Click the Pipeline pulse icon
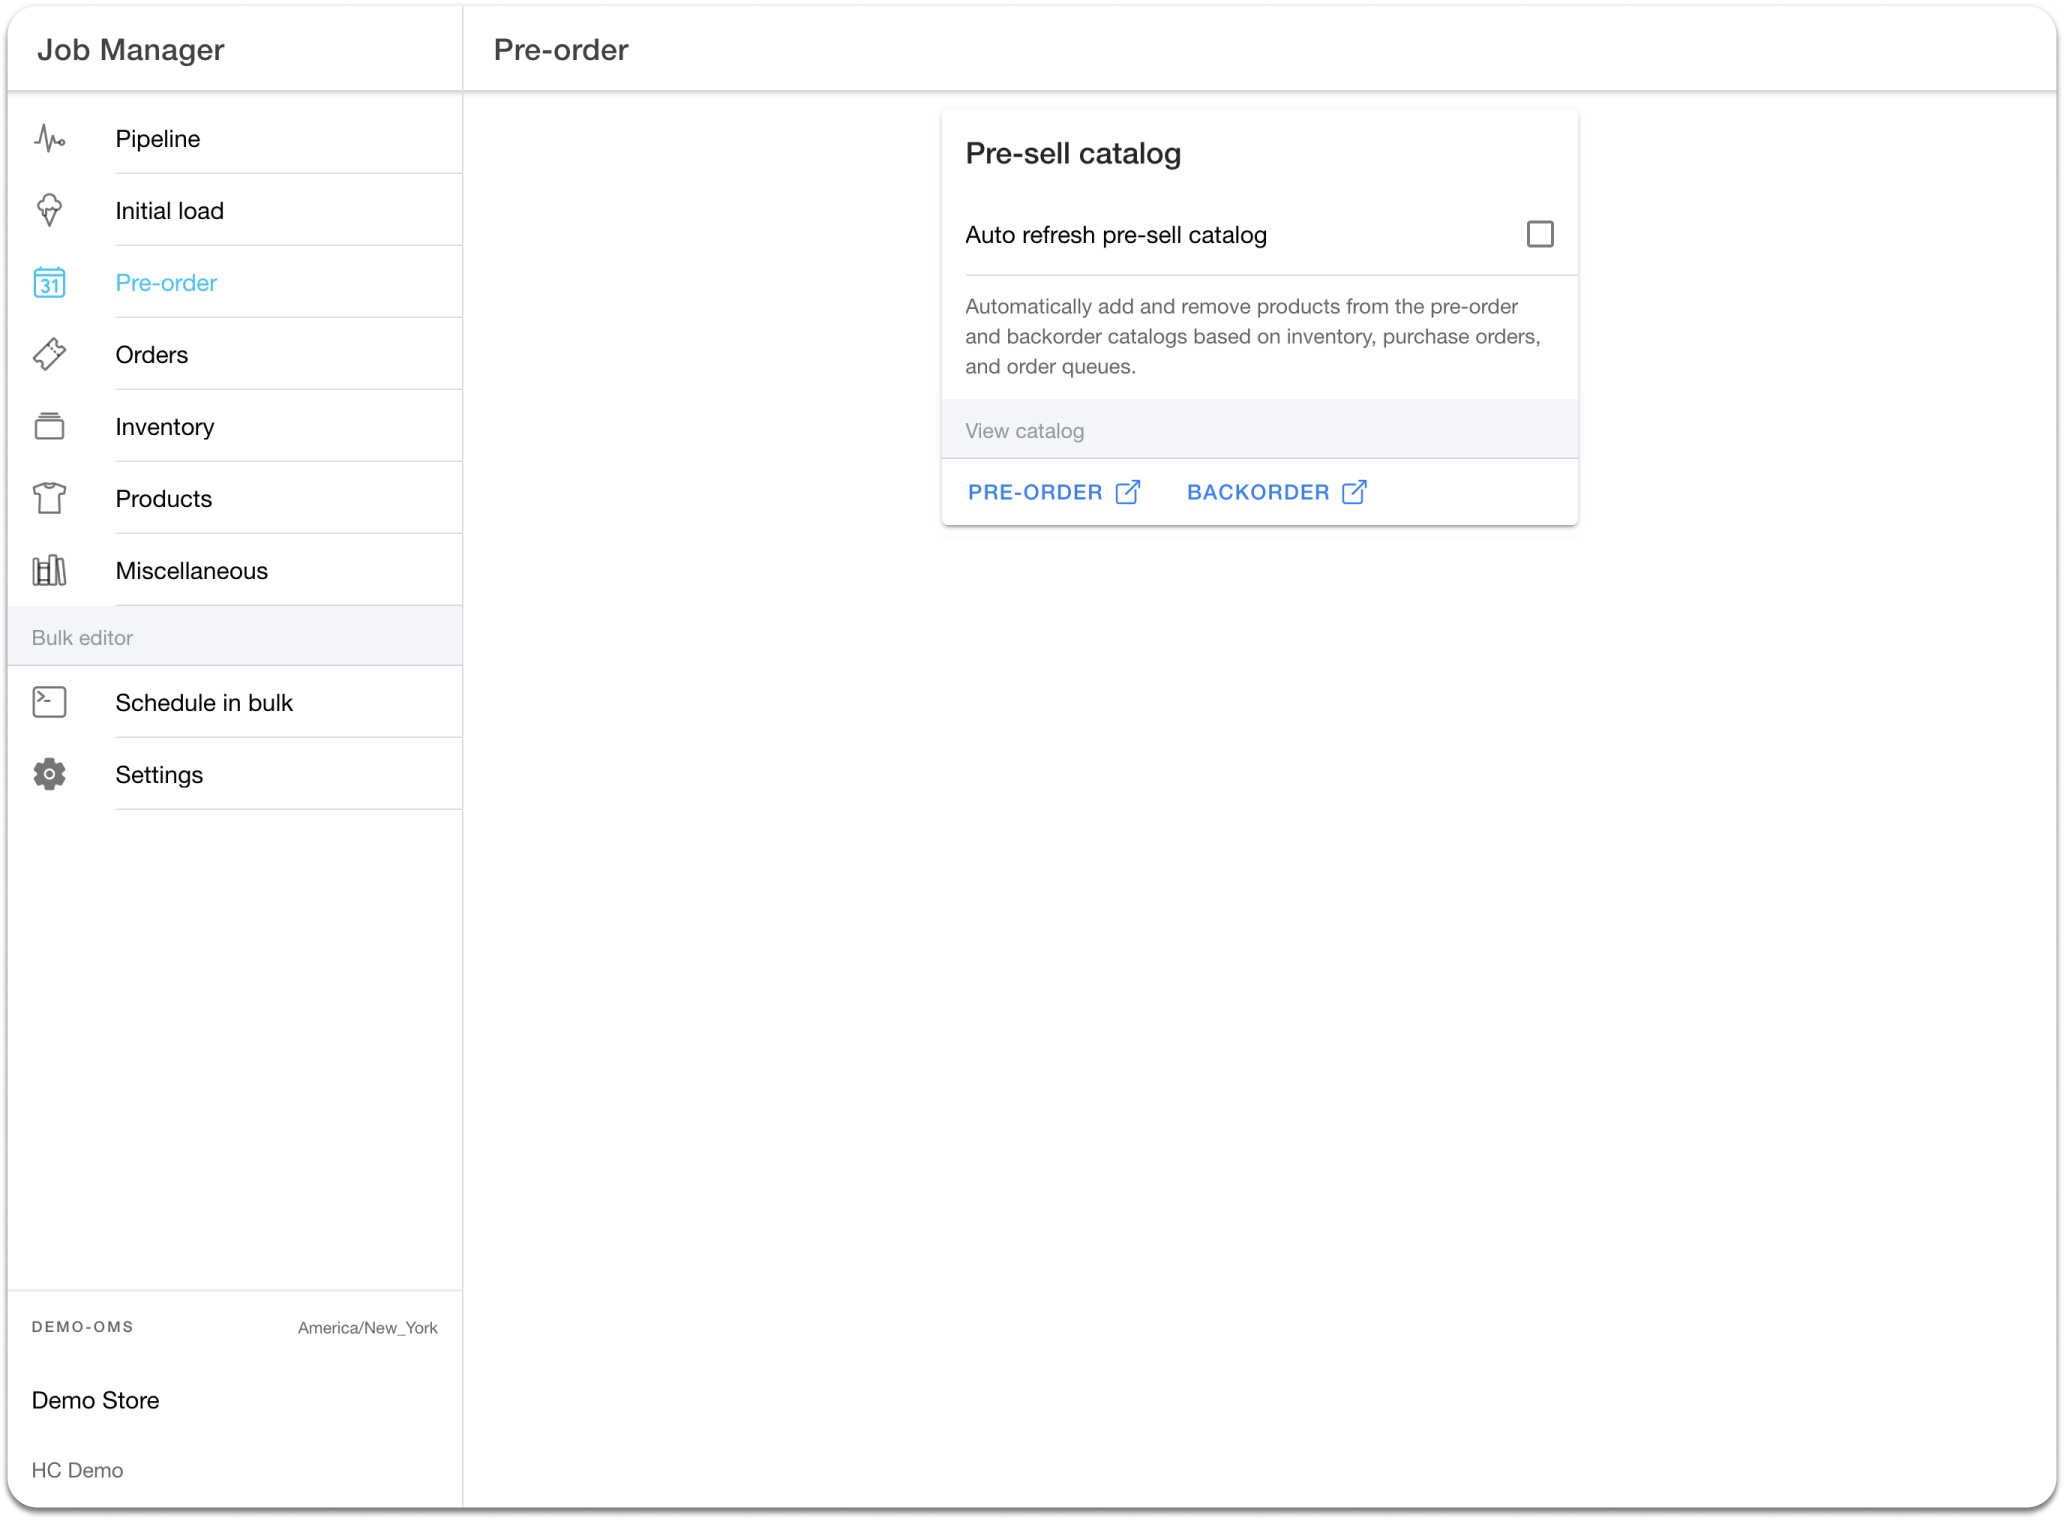Viewport: 2064px width, 1520px height. [x=49, y=139]
